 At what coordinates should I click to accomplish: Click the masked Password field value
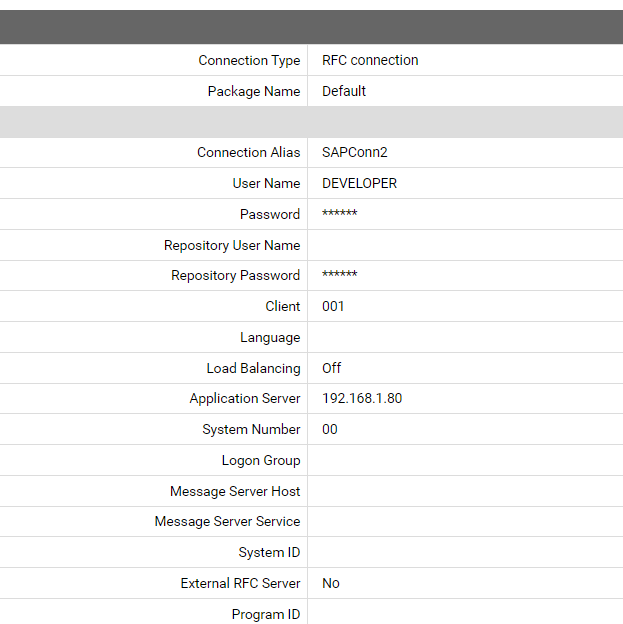click(x=340, y=214)
